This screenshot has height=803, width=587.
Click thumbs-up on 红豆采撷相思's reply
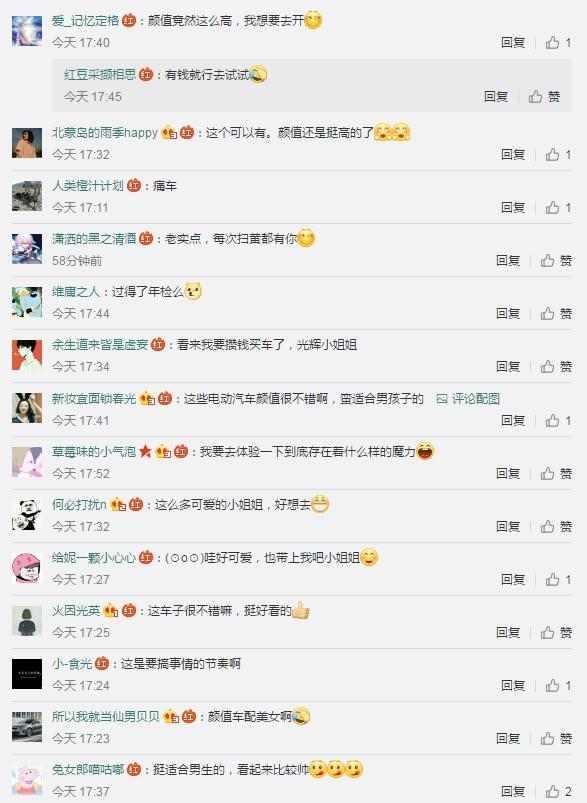click(544, 96)
